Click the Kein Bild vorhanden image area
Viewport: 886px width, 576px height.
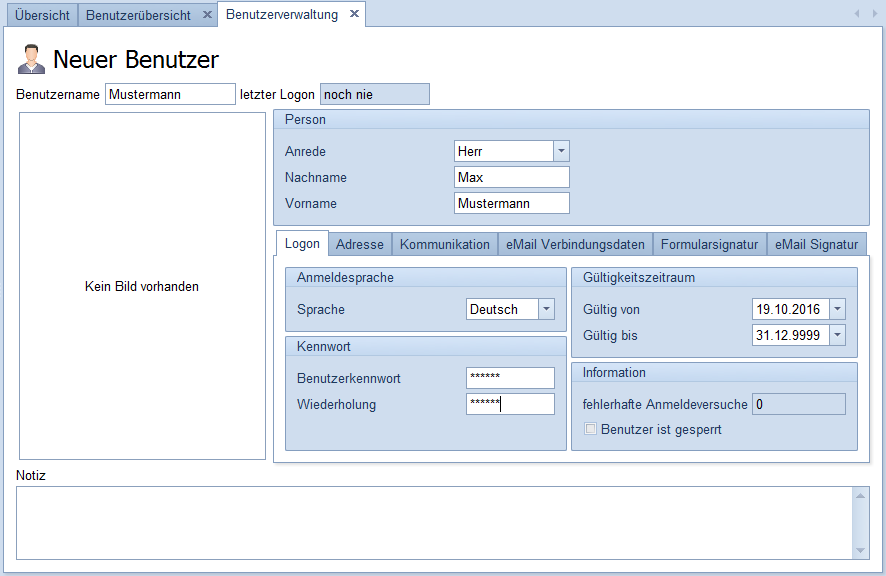pos(142,286)
